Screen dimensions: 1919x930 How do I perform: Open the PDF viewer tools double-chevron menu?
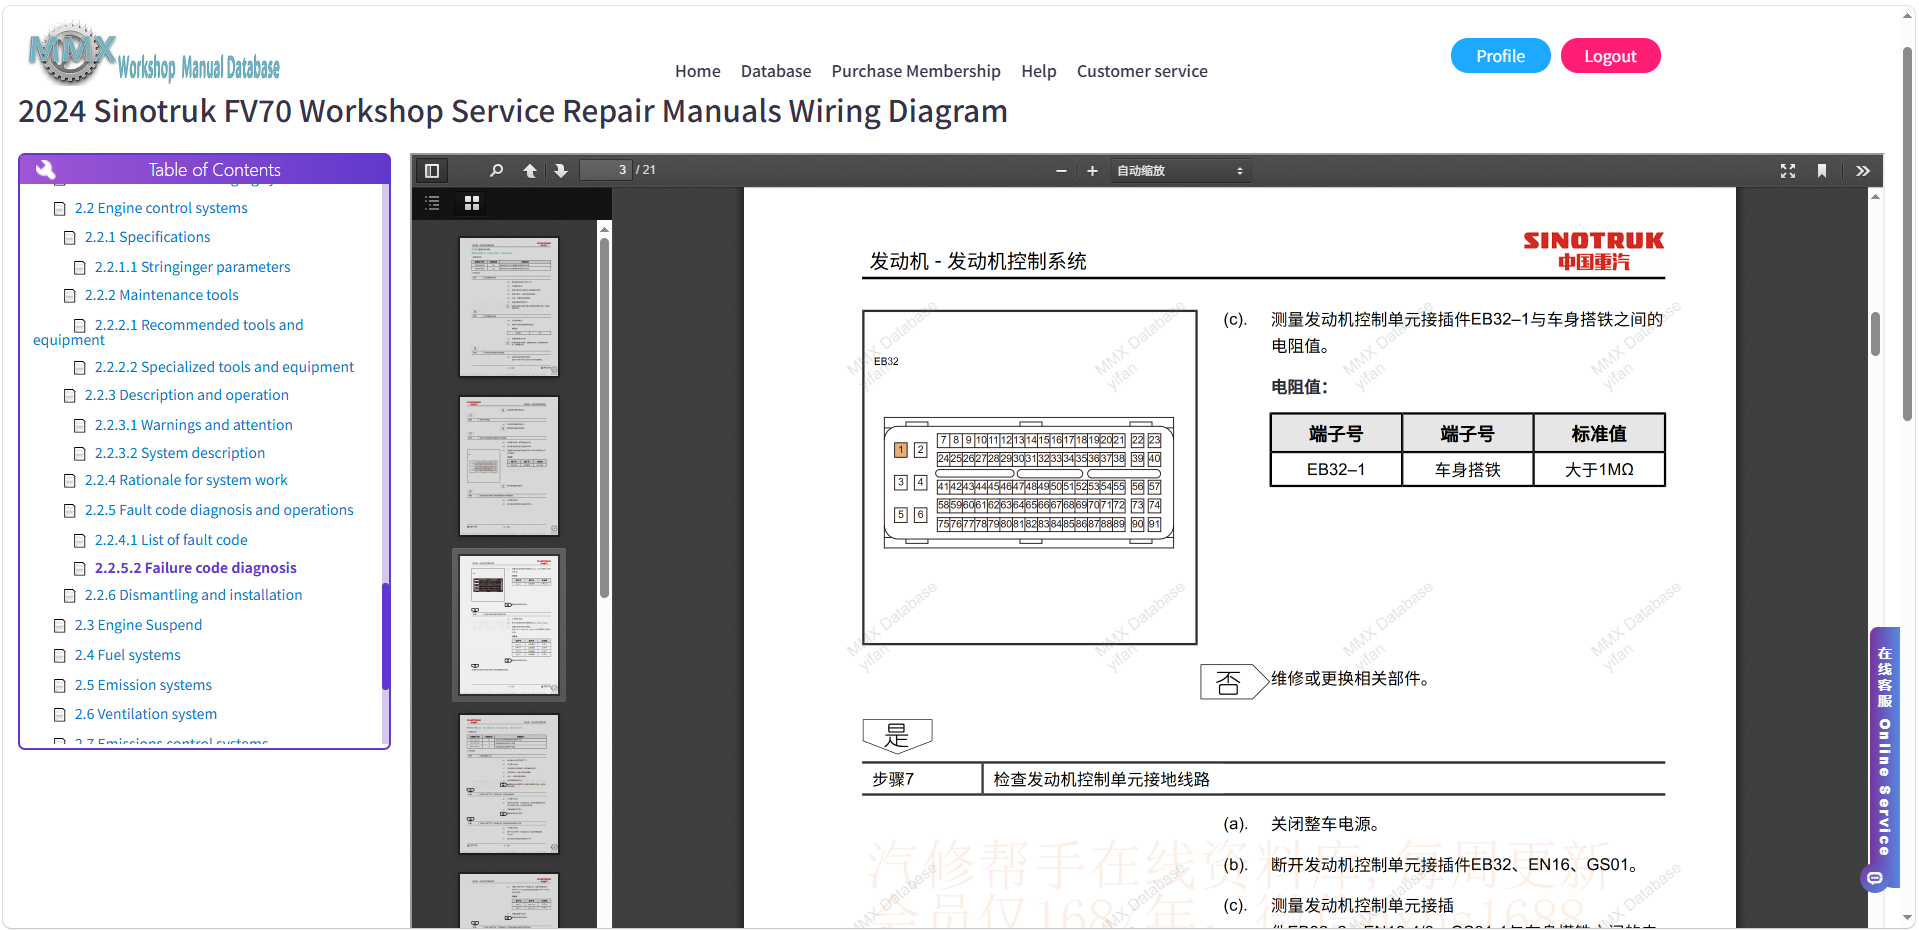pyautogui.click(x=1863, y=171)
